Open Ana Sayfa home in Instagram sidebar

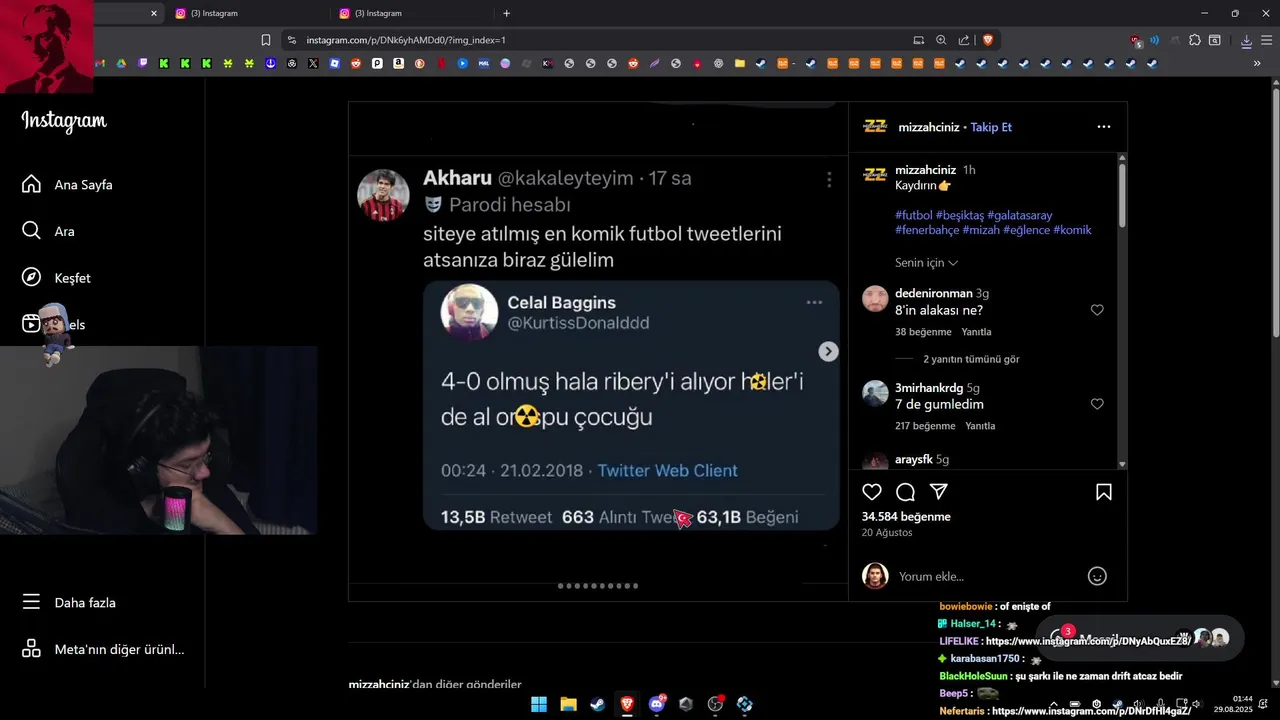(x=68, y=185)
